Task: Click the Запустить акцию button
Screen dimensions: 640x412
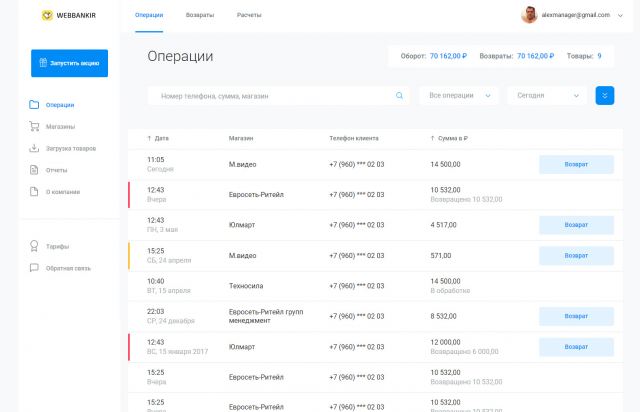Action: click(x=69, y=63)
